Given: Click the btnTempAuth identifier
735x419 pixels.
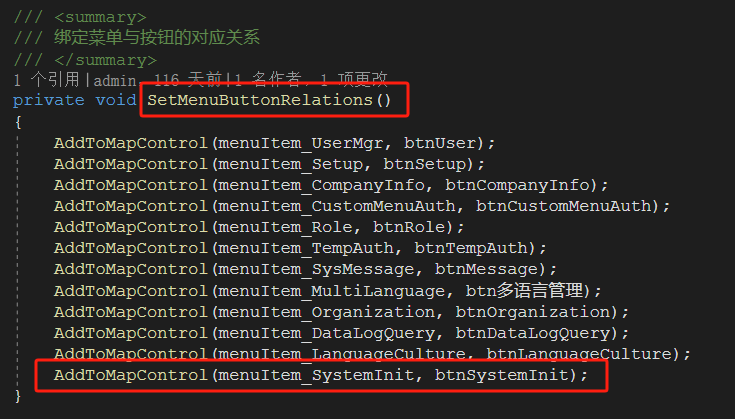Looking at the screenshot, I should click(471, 248).
